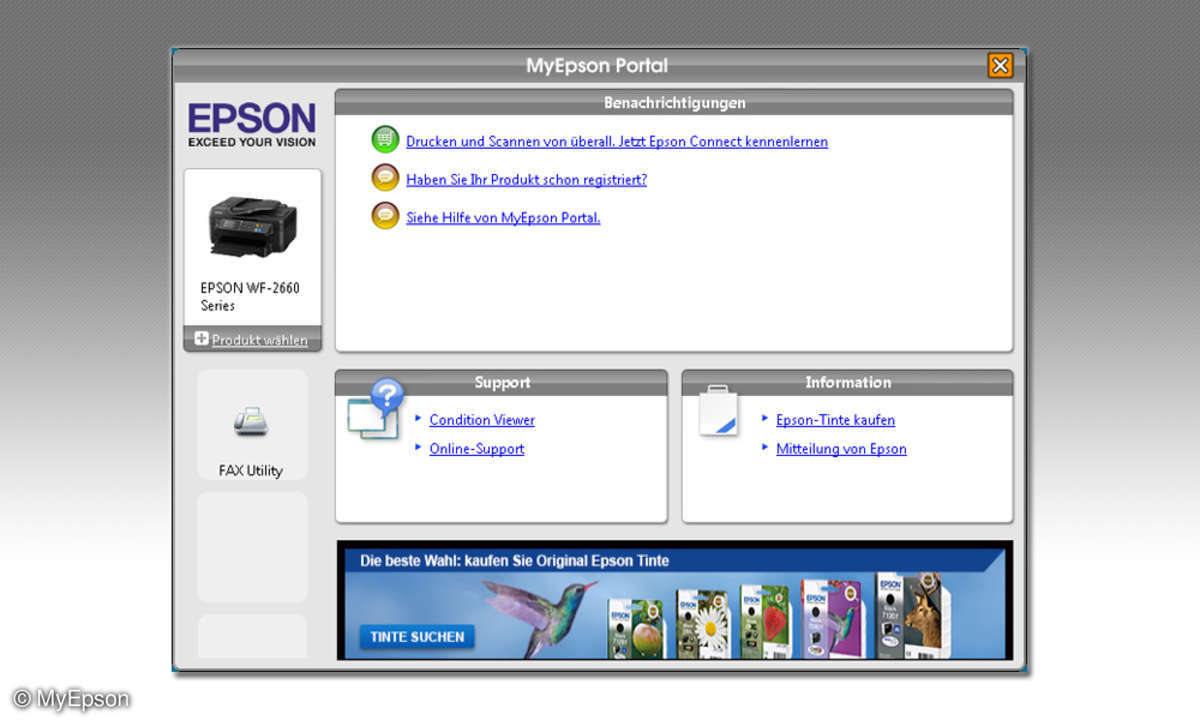This screenshot has height=720, width=1200.
Task: Open the Mitteilung von Epson link
Action: (841, 449)
